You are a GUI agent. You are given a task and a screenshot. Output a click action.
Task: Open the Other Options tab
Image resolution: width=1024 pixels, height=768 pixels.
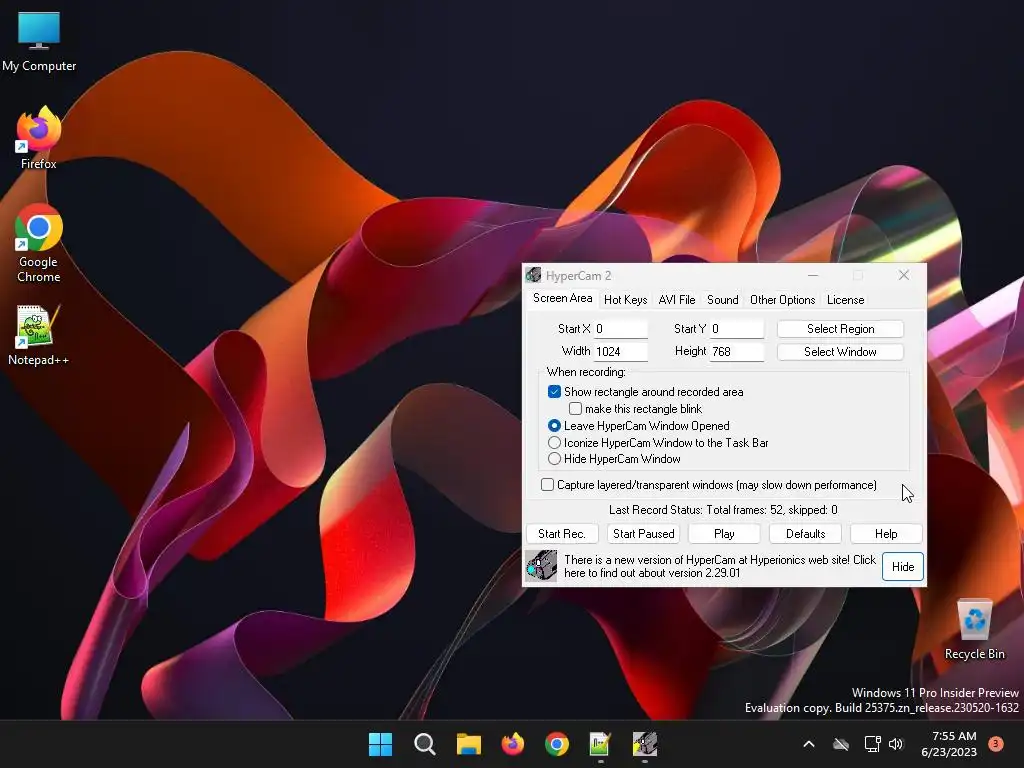782,300
